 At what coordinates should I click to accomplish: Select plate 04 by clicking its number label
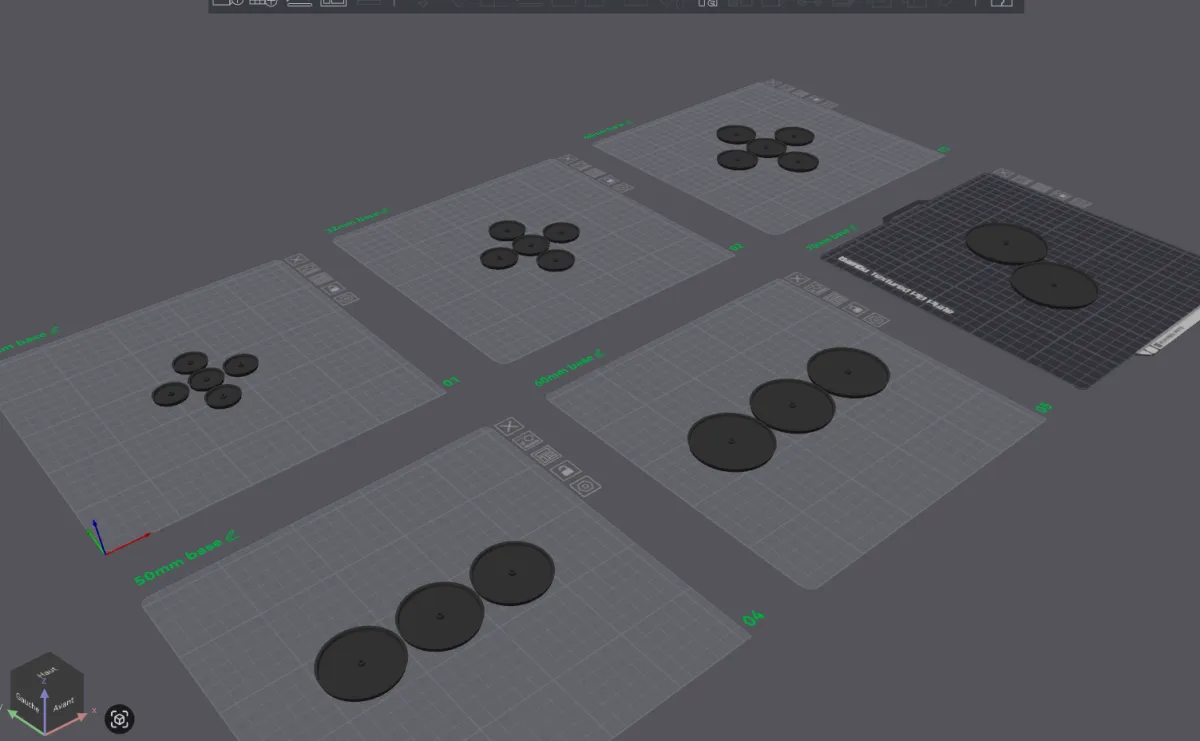pos(753,619)
